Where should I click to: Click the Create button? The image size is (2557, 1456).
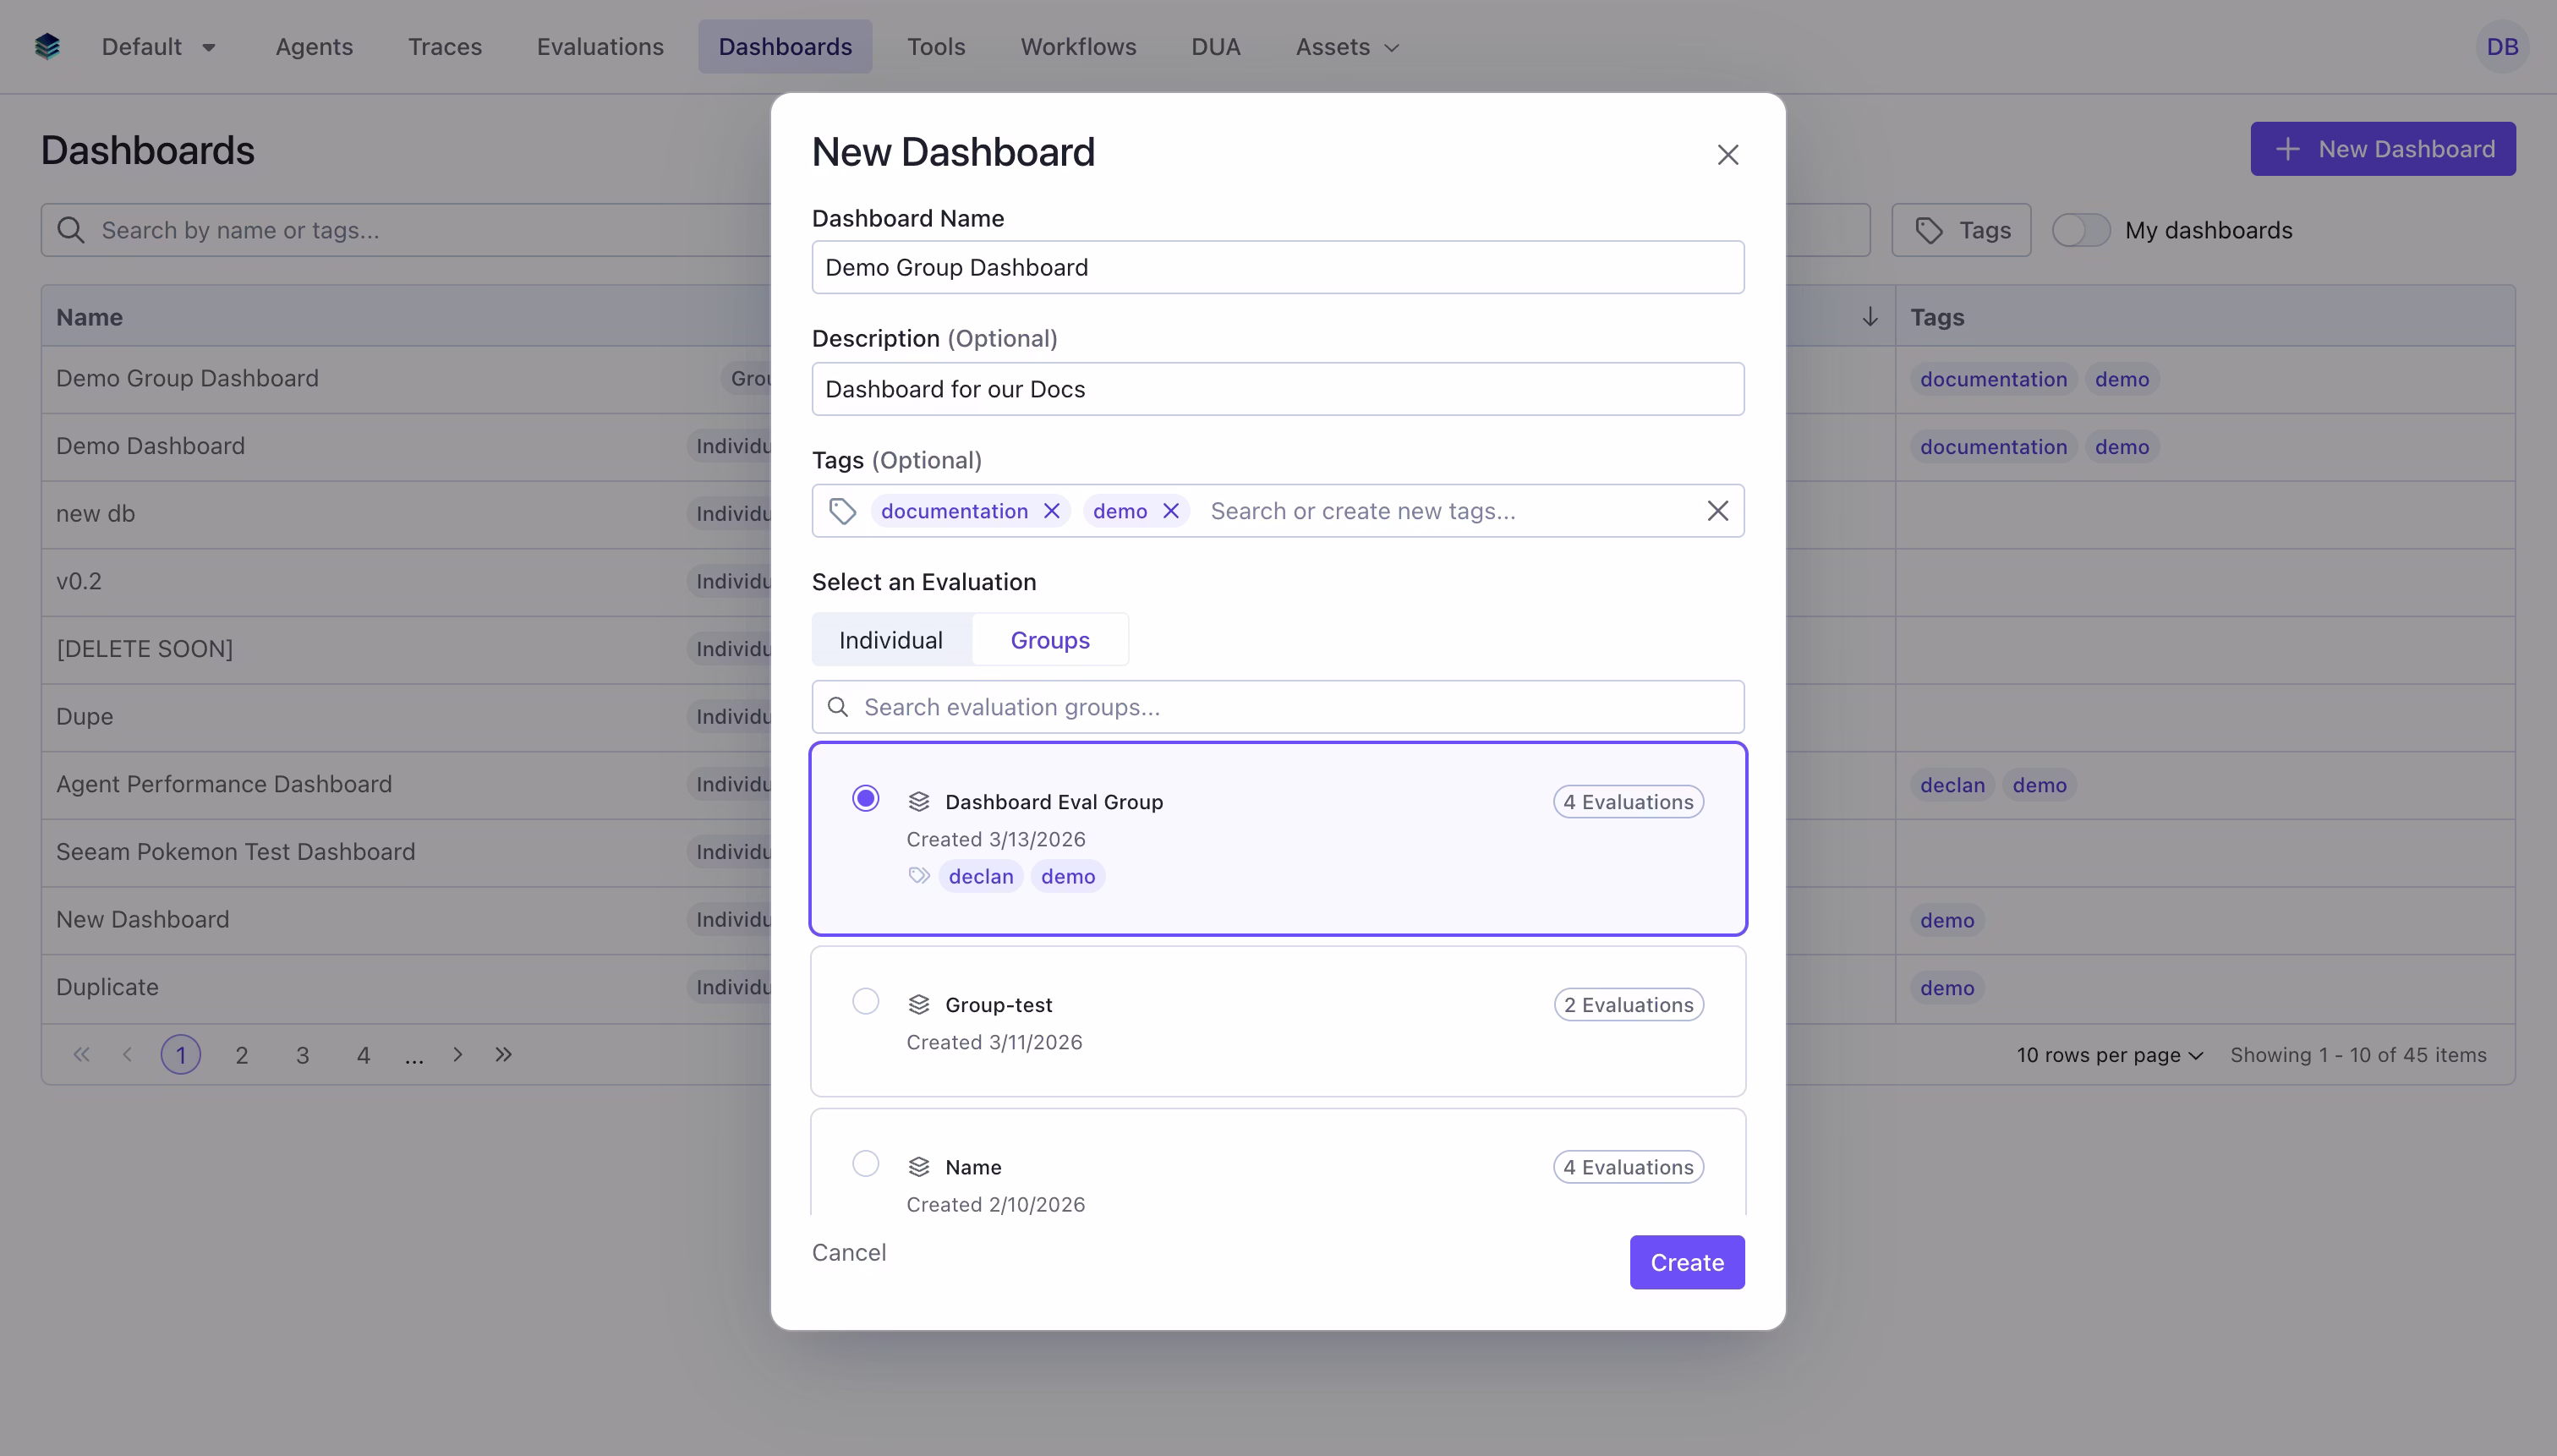[1686, 1262]
